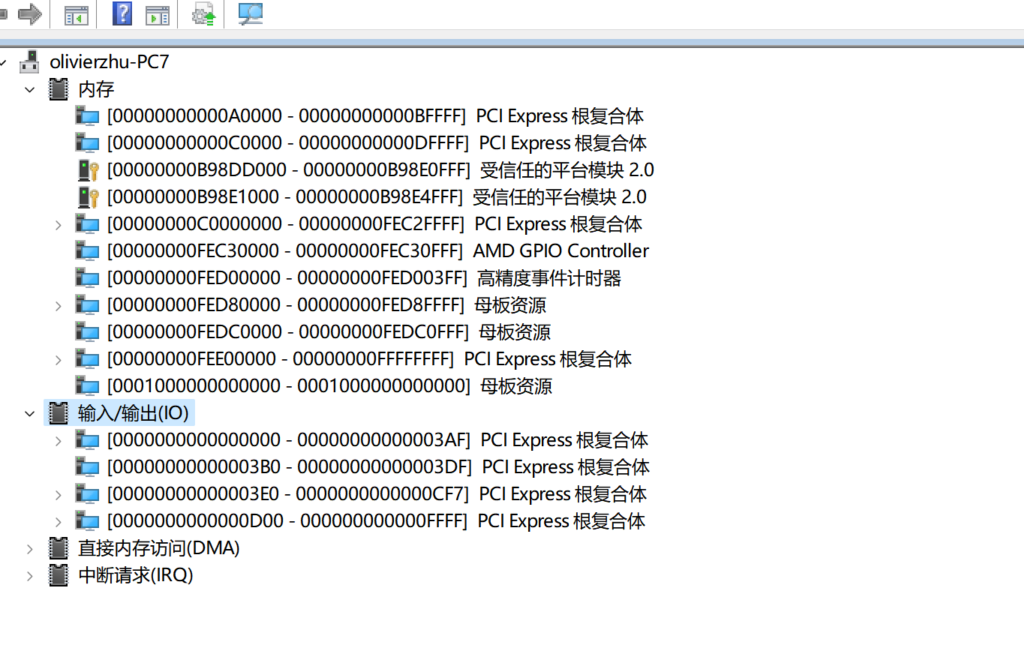Expand the 中断请求(IRQ) node
This screenshot has width=1024, height=658.
pyautogui.click(x=29, y=575)
